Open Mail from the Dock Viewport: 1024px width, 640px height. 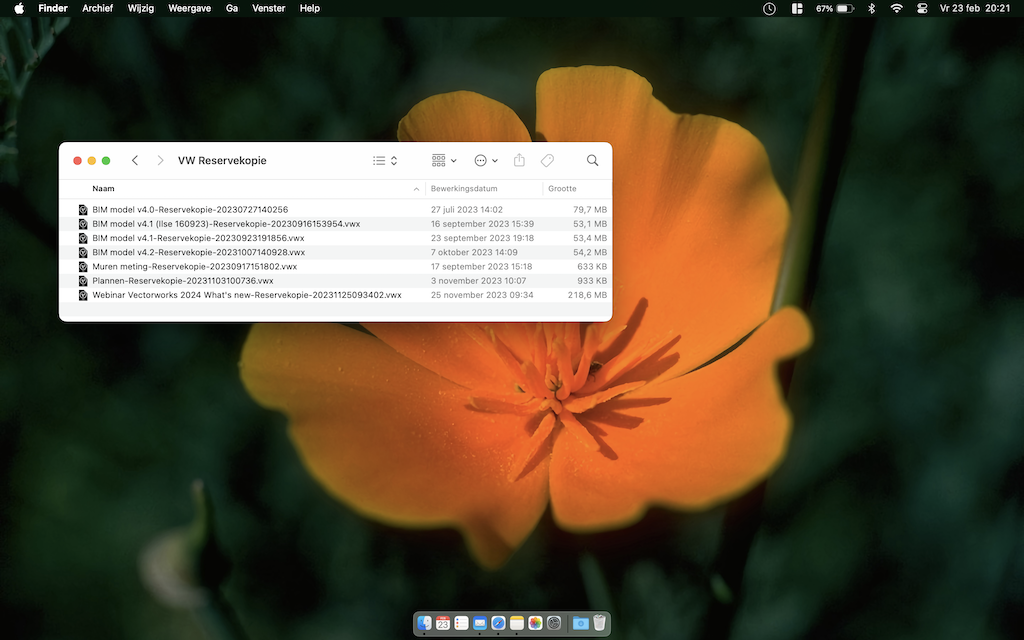coord(479,623)
